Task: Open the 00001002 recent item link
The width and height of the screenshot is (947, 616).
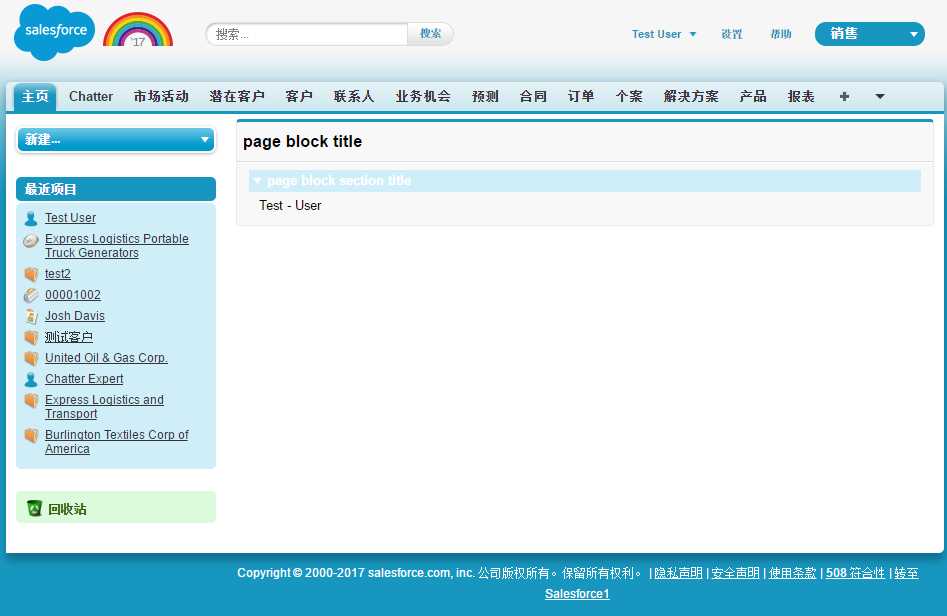Action: click(x=72, y=295)
